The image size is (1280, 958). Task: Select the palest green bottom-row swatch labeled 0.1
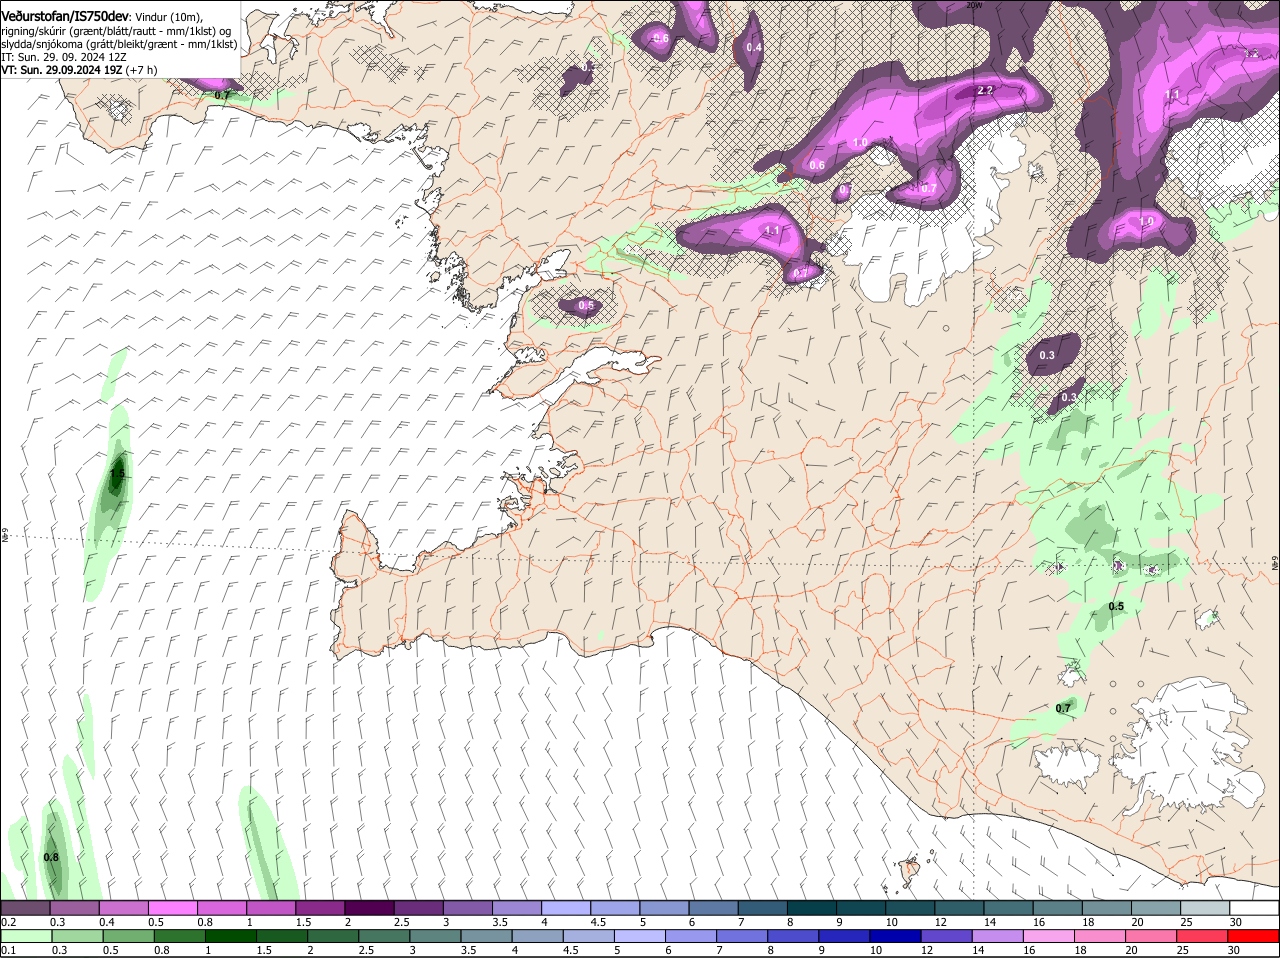[26, 935]
